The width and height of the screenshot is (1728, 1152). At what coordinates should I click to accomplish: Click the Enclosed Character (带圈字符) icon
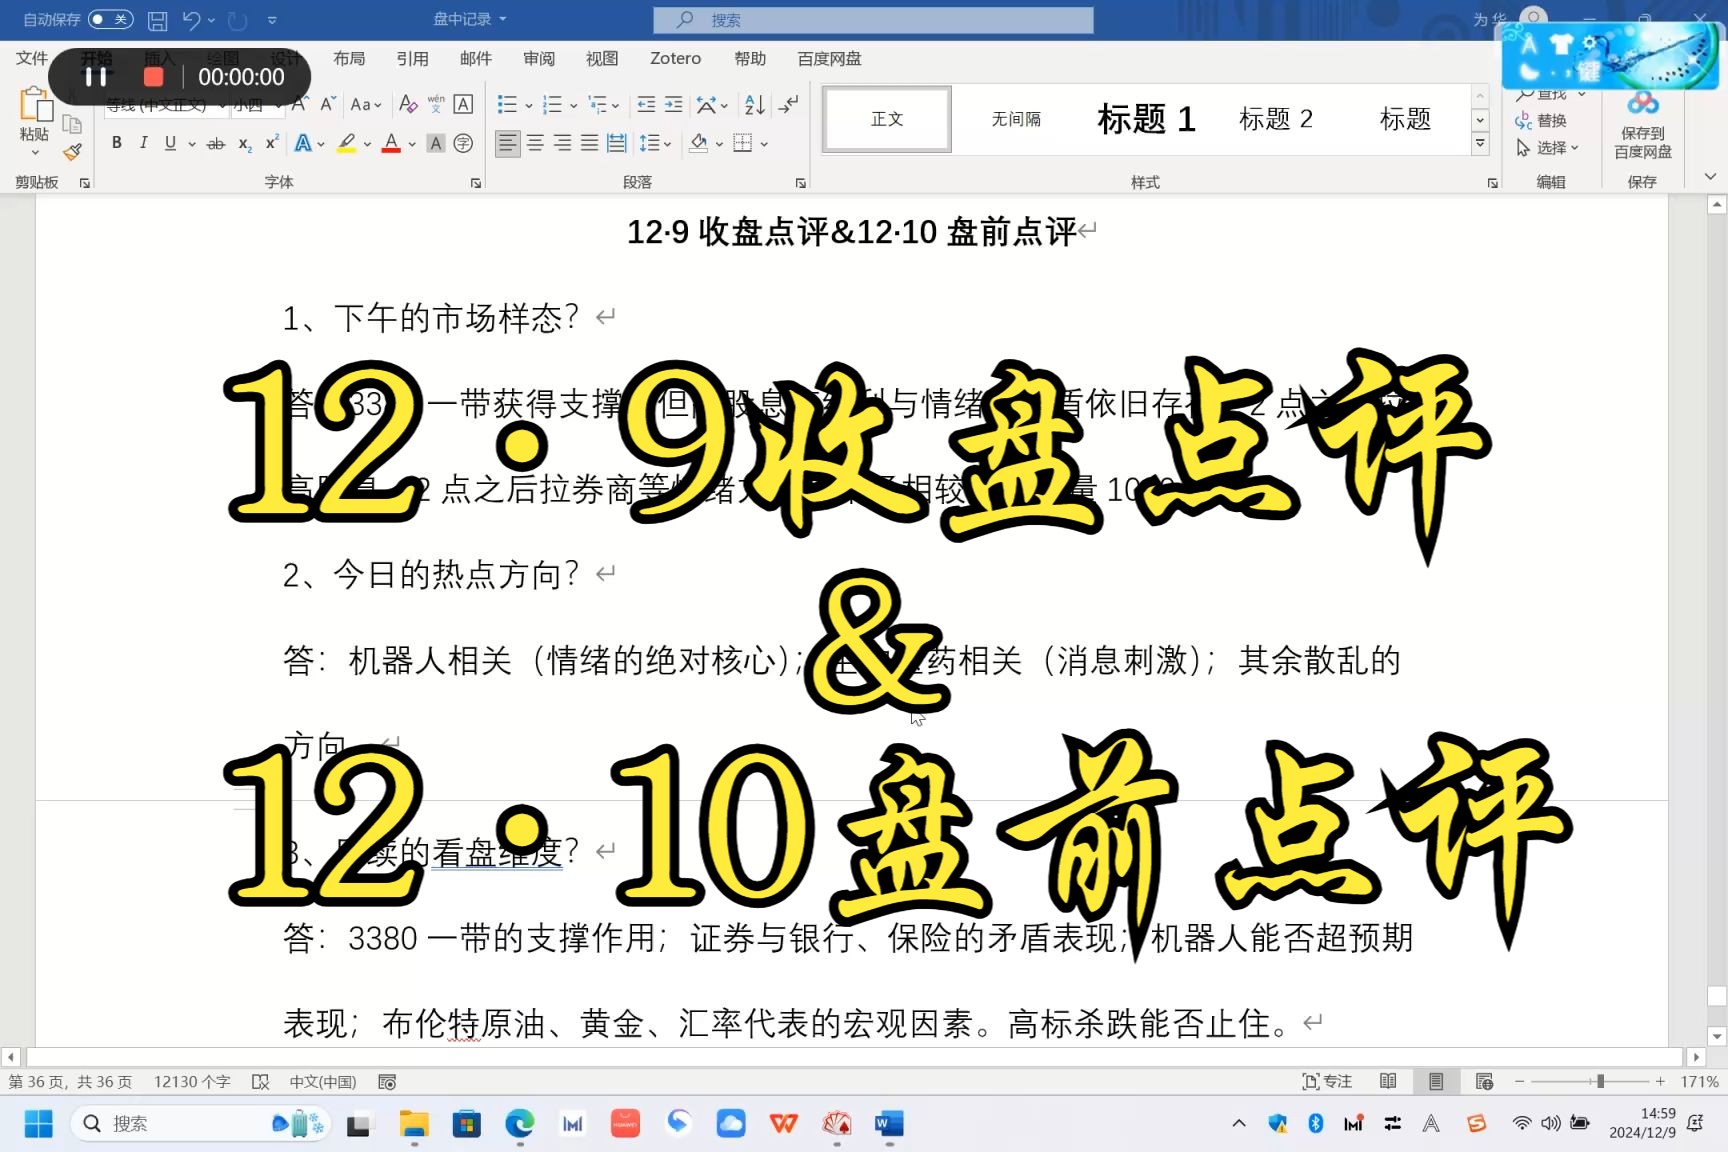pos(463,144)
